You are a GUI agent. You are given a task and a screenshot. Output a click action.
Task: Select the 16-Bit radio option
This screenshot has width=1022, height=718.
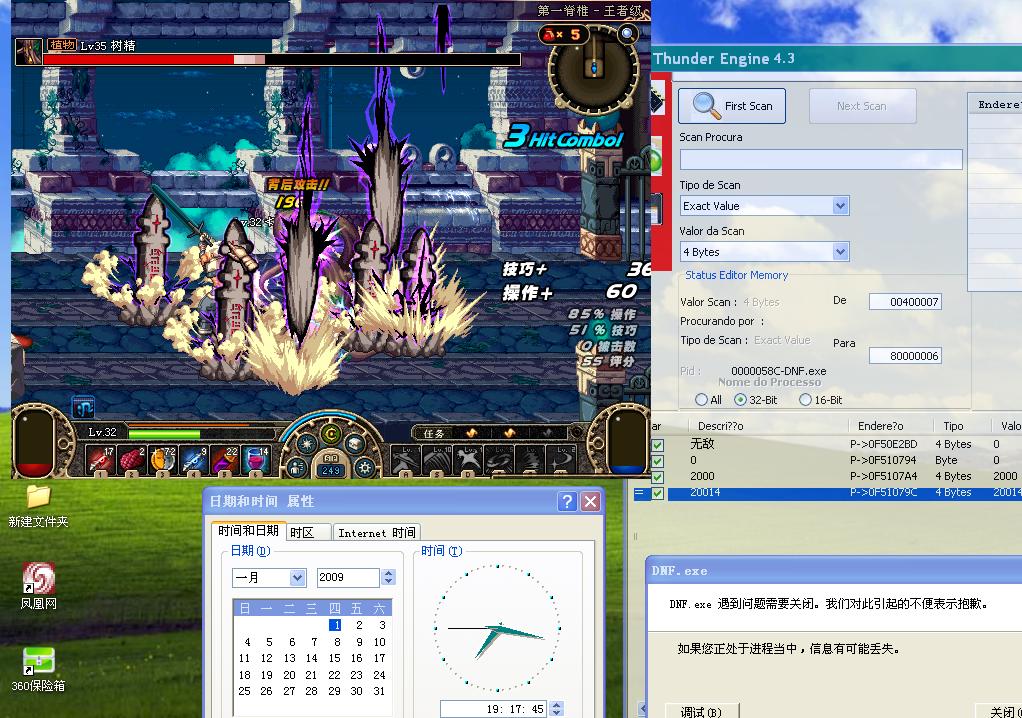(806, 399)
